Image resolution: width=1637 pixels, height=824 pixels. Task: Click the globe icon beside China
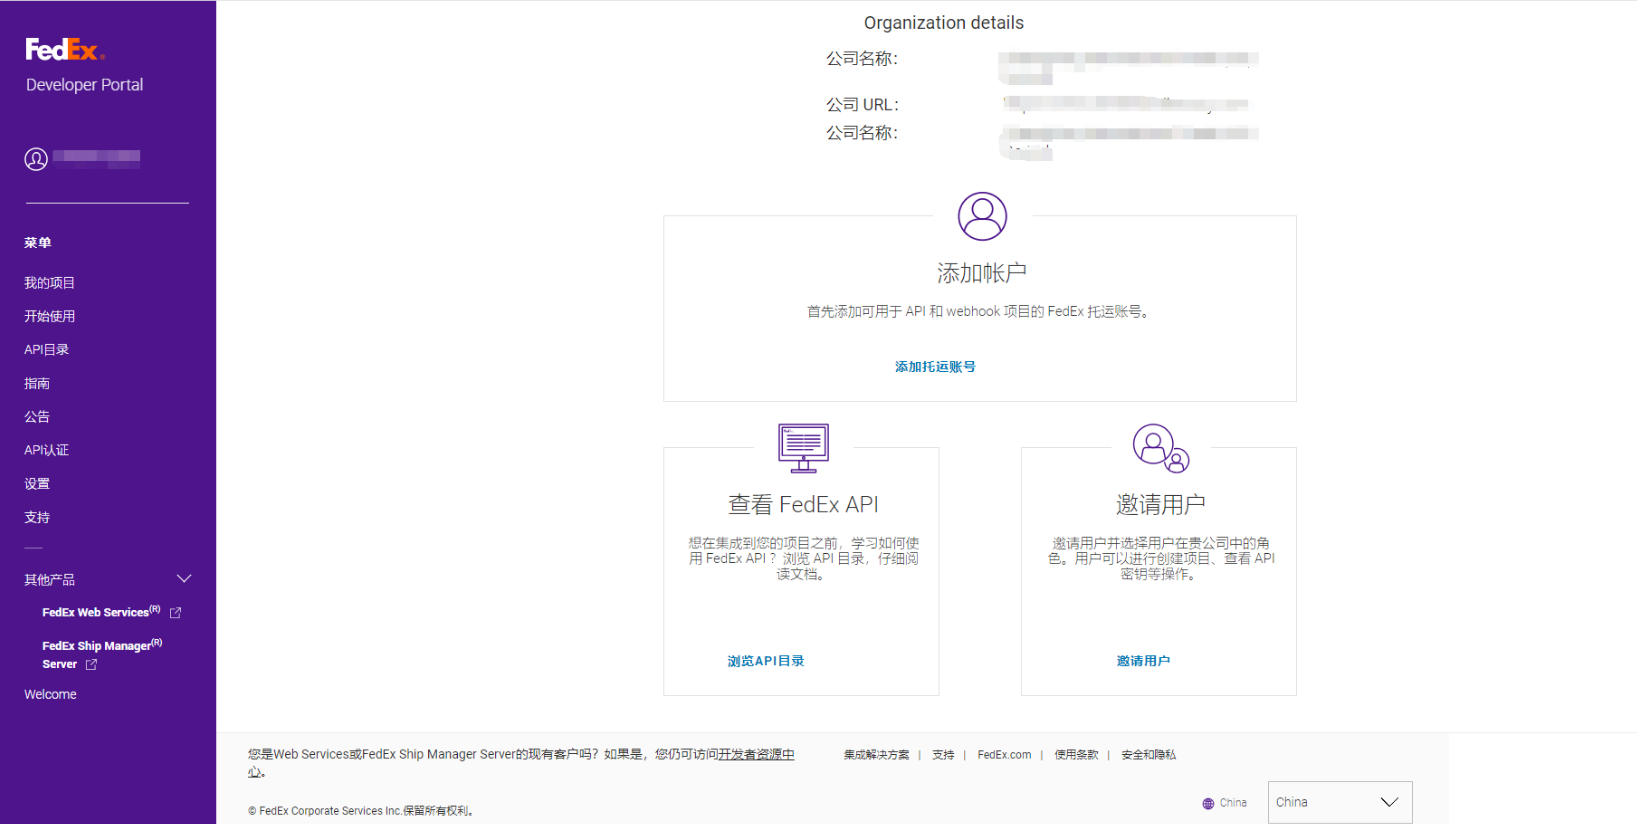tap(1208, 803)
